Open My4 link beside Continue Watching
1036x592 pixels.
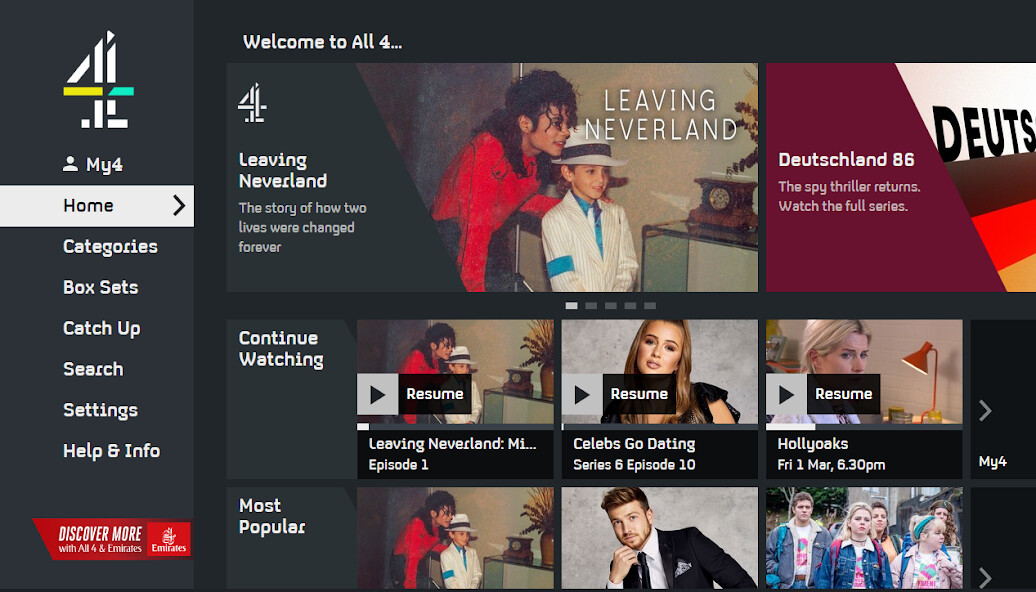992,461
